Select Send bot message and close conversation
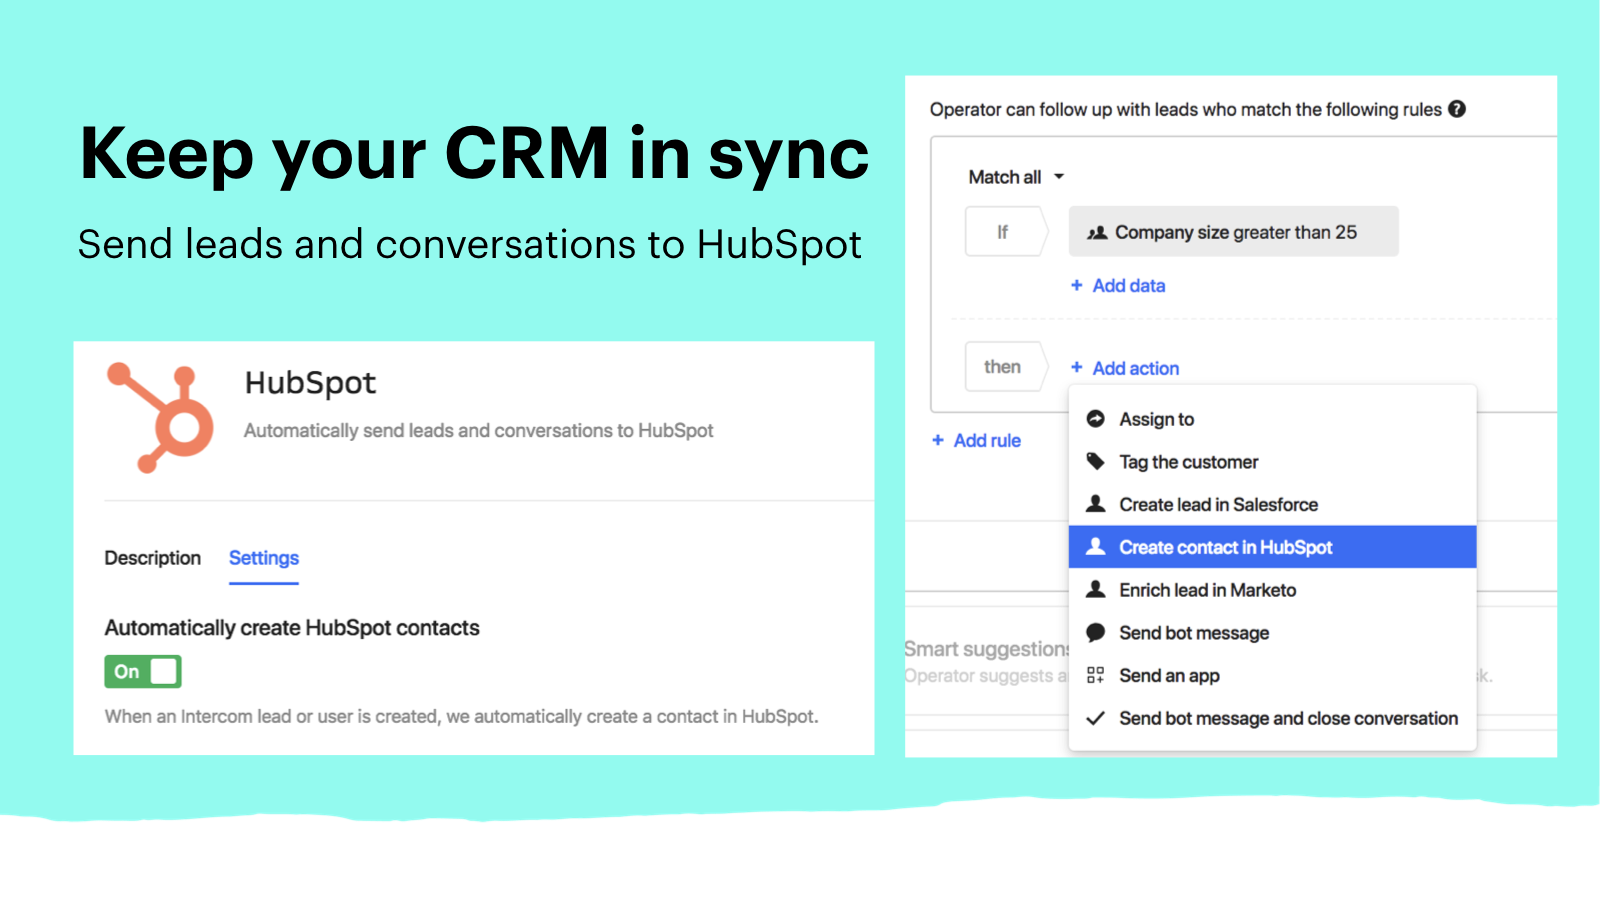1600x900 pixels. (1273, 718)
